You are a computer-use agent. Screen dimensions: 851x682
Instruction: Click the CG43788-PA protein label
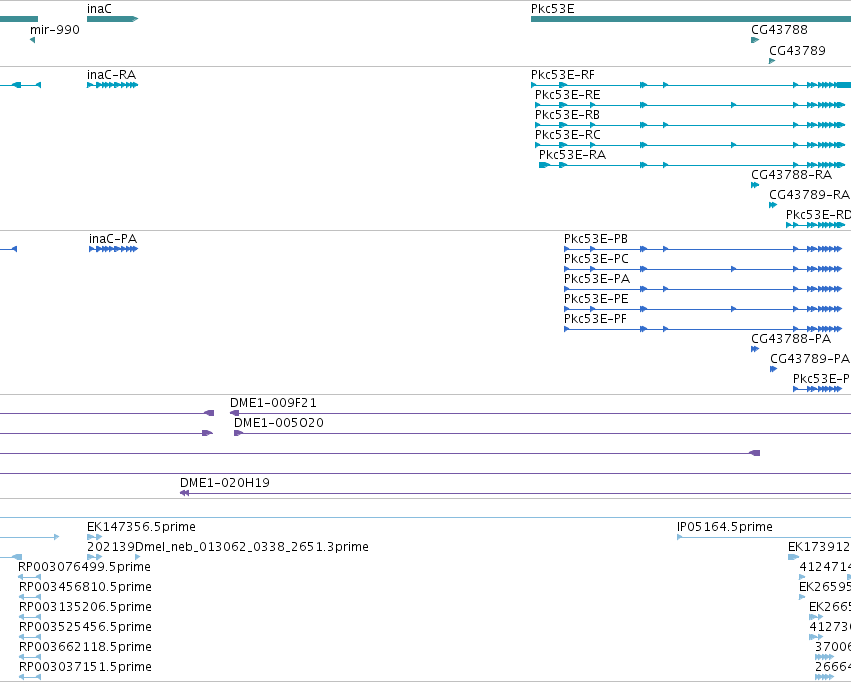tap(791, 339)
